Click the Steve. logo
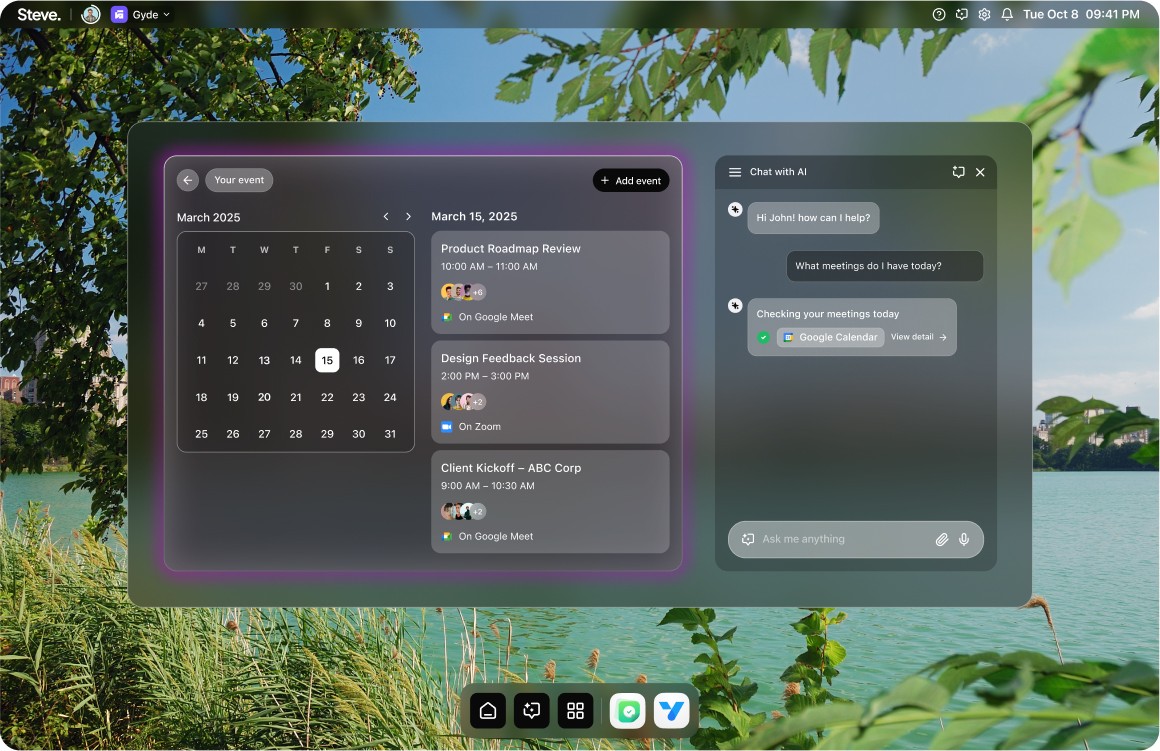This screenshot has height=751, width=1160. 38,14
